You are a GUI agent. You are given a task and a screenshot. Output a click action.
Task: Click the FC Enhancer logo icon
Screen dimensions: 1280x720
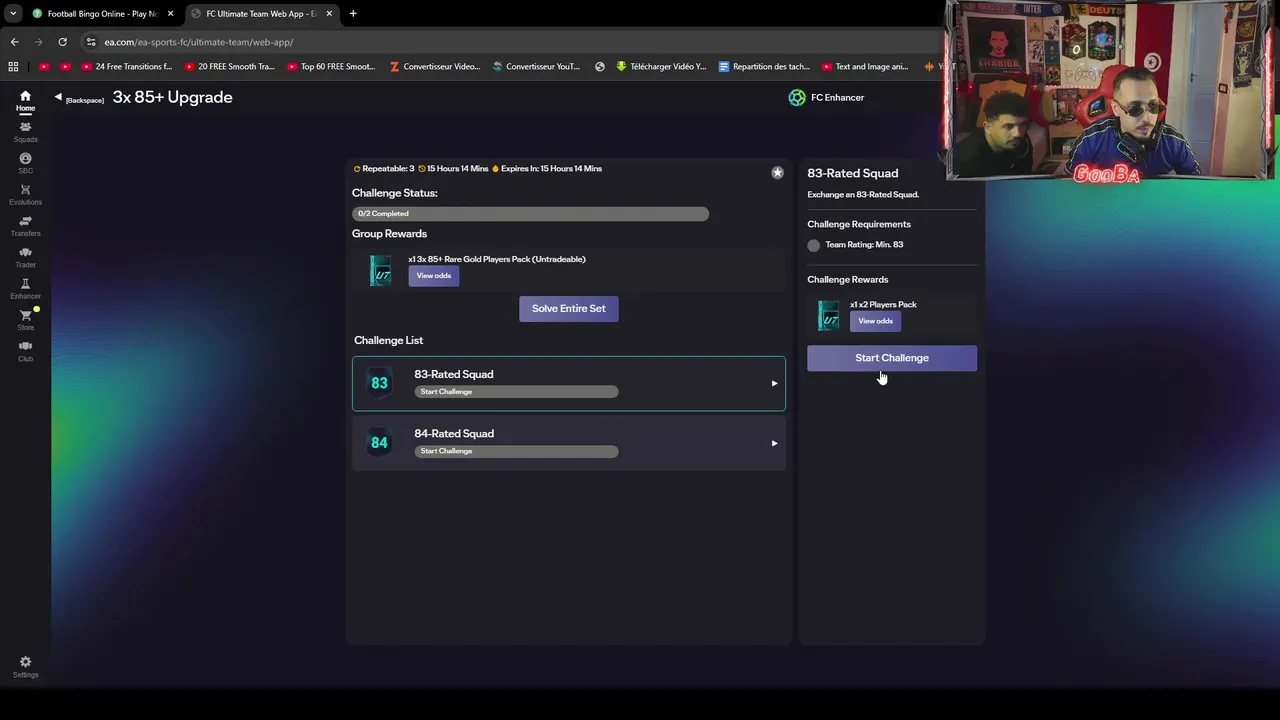pos(797,97)
